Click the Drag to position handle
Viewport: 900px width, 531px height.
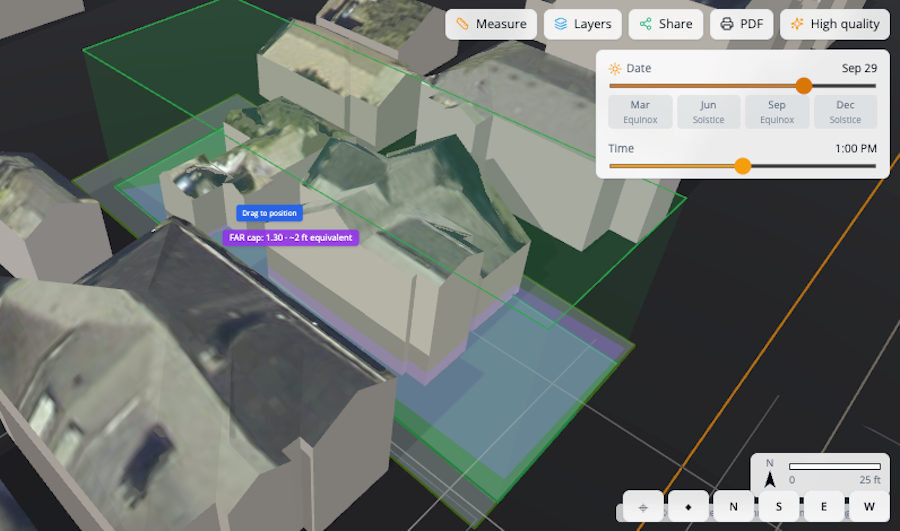(x=269, y=213)
